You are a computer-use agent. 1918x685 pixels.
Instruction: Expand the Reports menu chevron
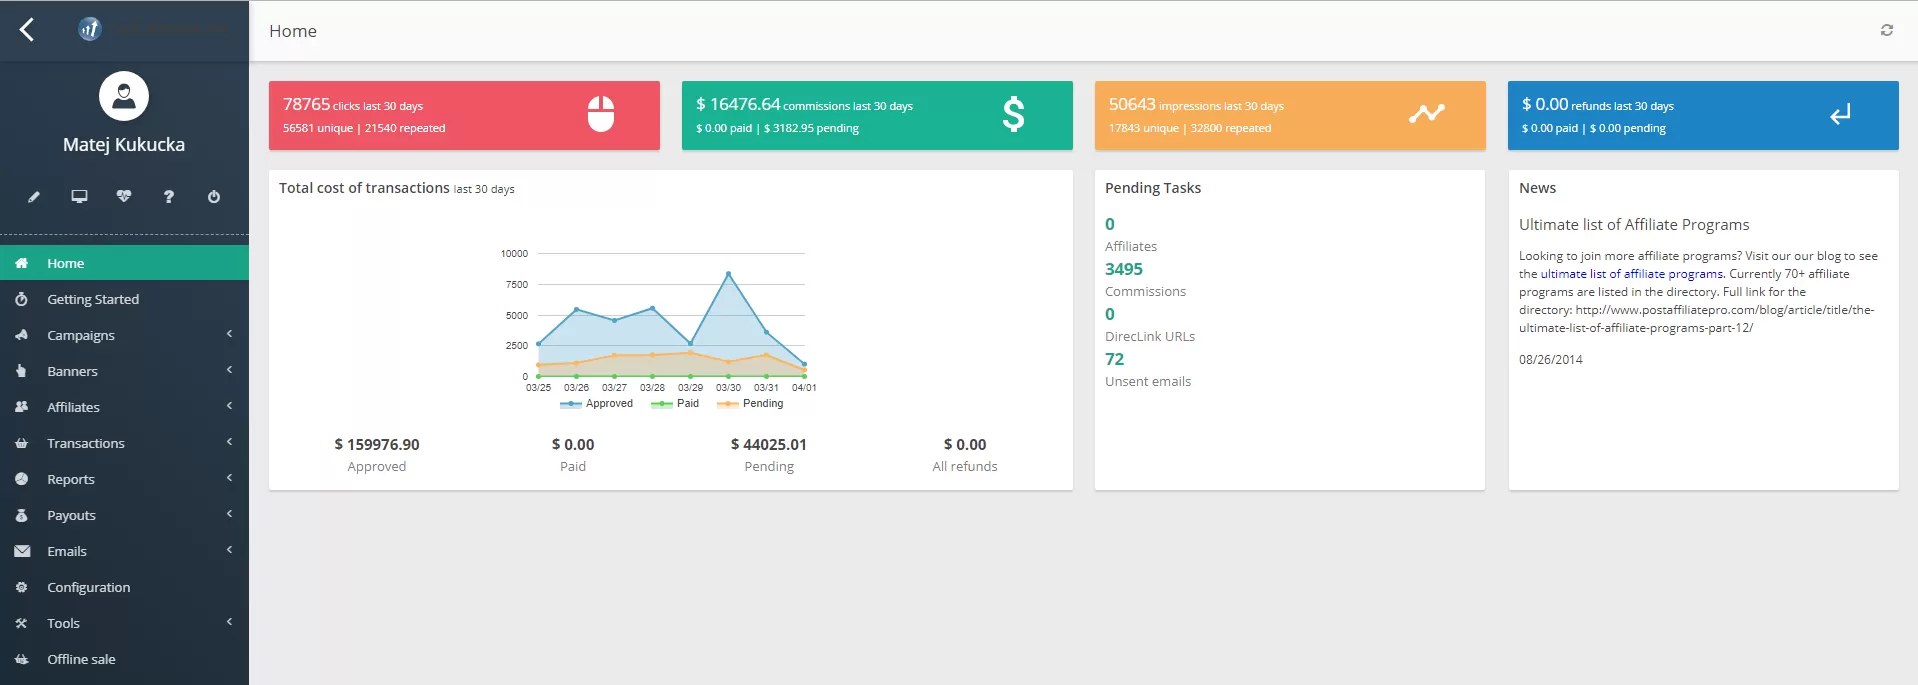(229, 478)
